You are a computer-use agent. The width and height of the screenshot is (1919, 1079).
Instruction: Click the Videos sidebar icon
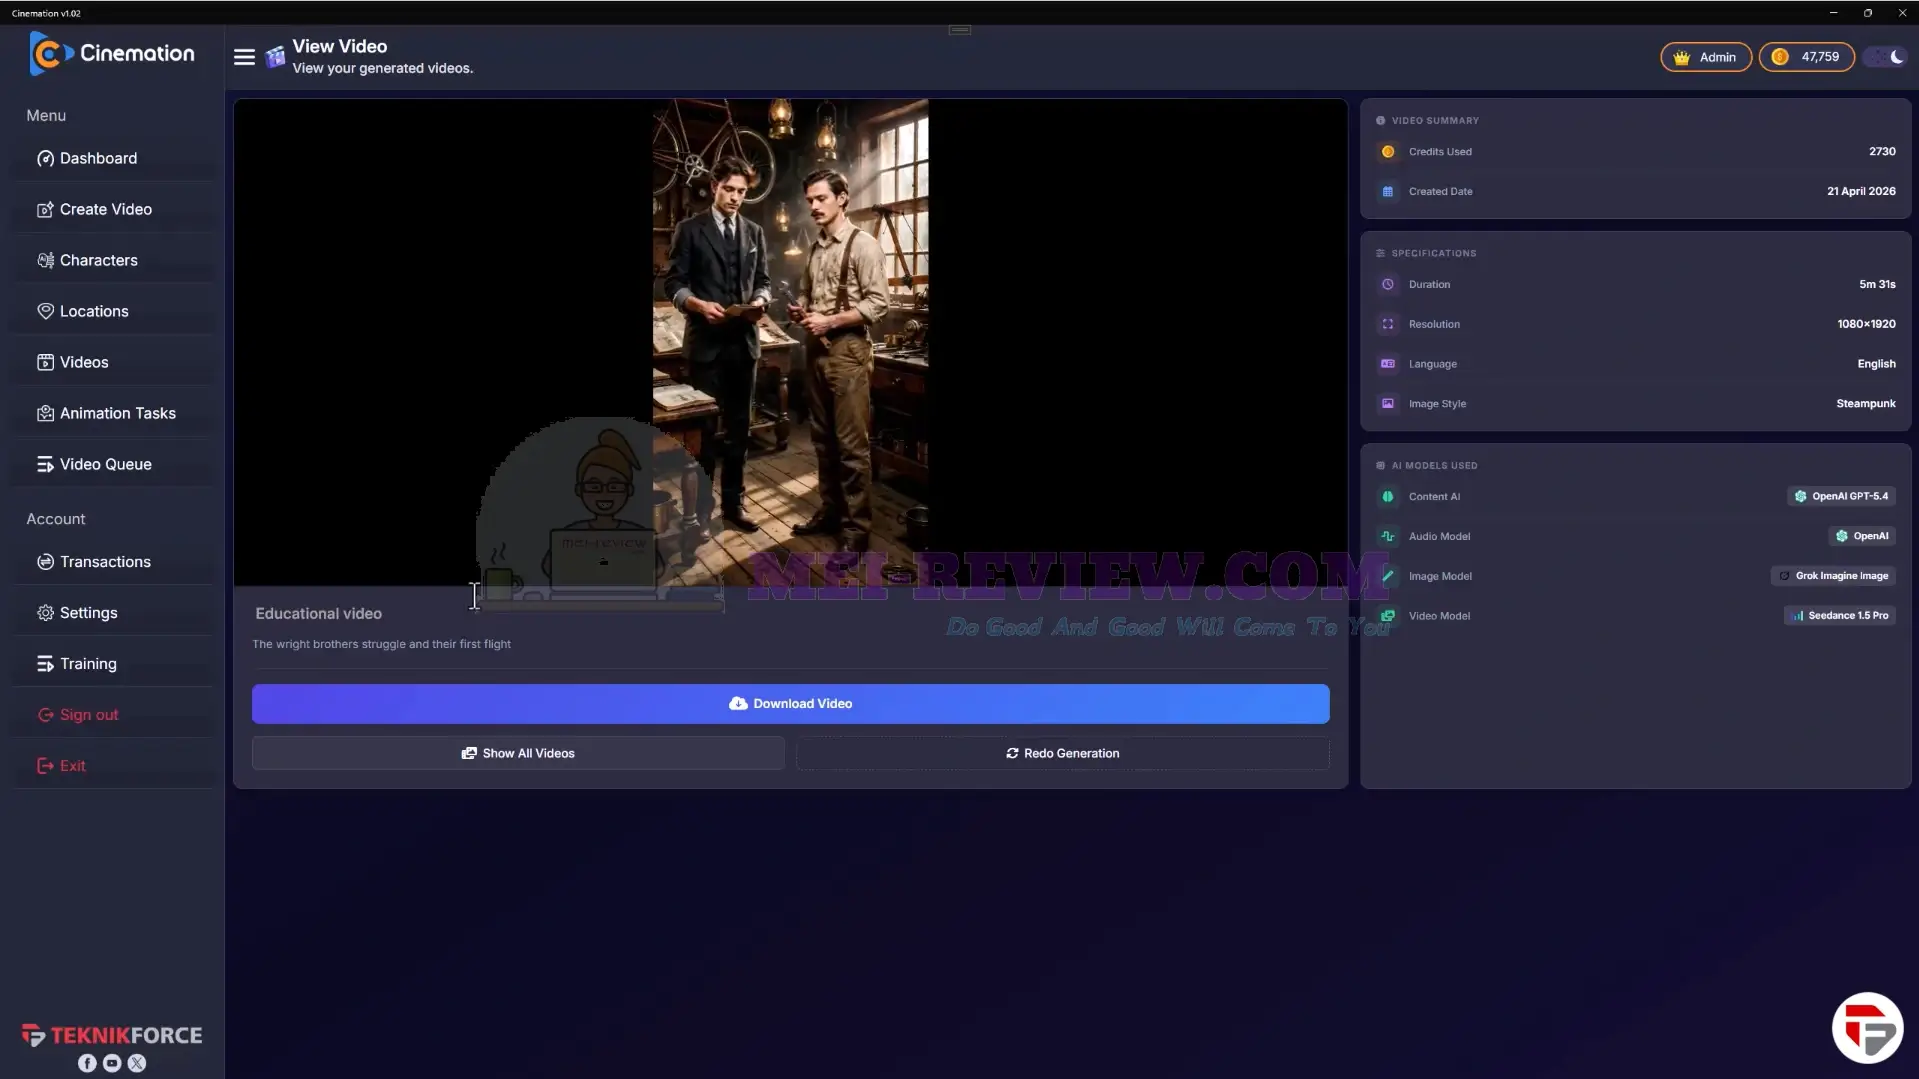pyautogui.click(x=45, y=362)
